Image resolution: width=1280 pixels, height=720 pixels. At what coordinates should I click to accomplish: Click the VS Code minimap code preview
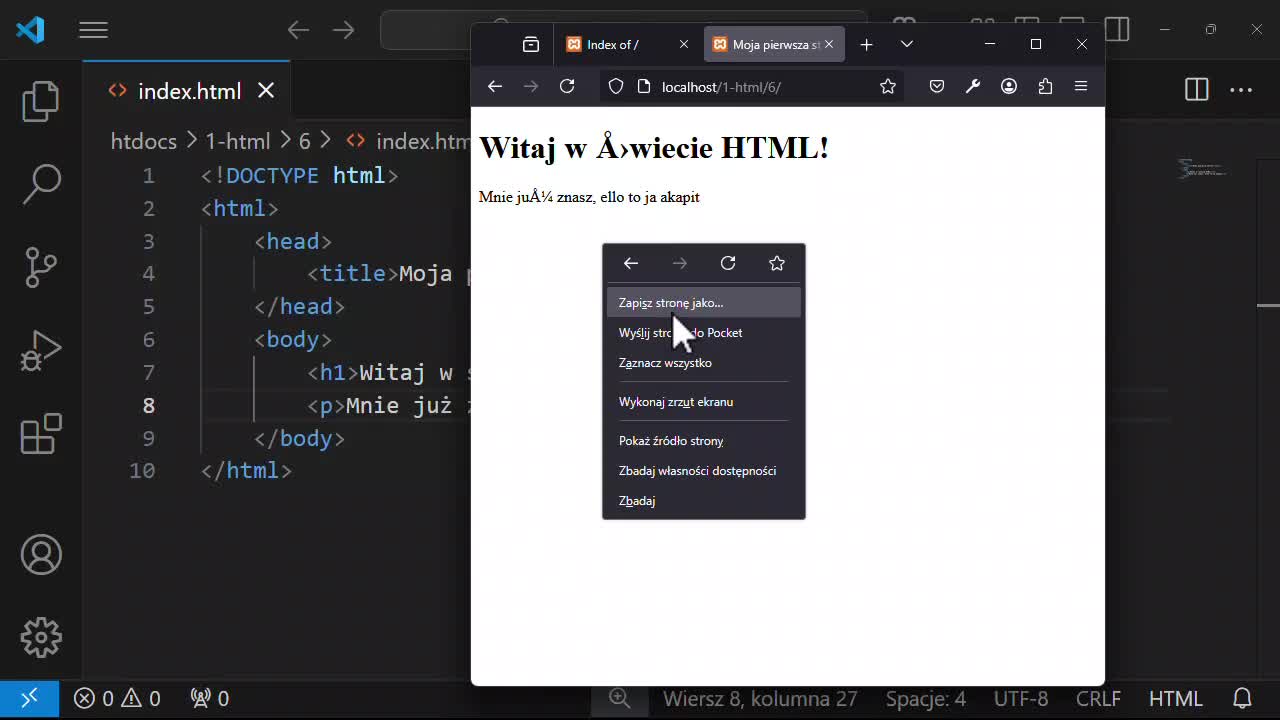click(1202, 168)
